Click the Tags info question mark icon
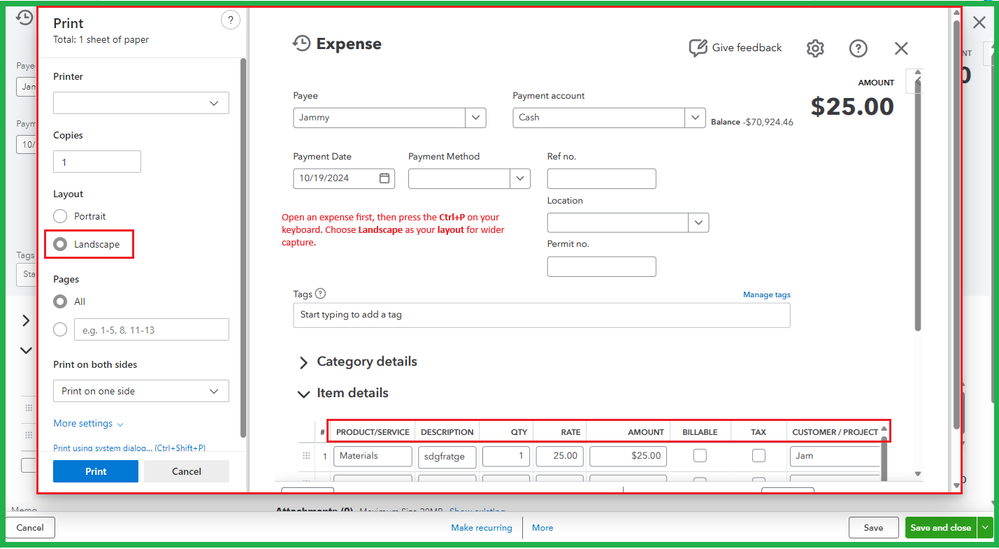Image resolution: width=999 pixels, height=549 pixels. 320,294
